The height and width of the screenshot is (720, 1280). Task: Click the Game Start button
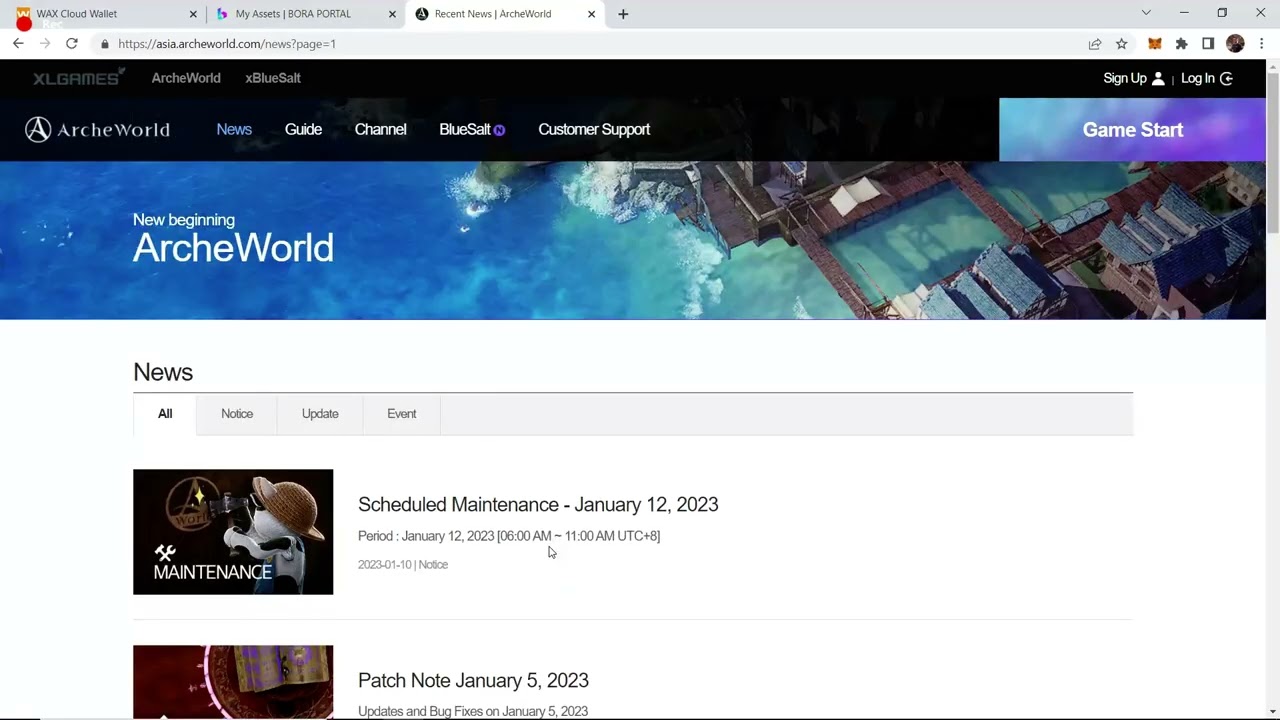click(x=1133, y=129)
